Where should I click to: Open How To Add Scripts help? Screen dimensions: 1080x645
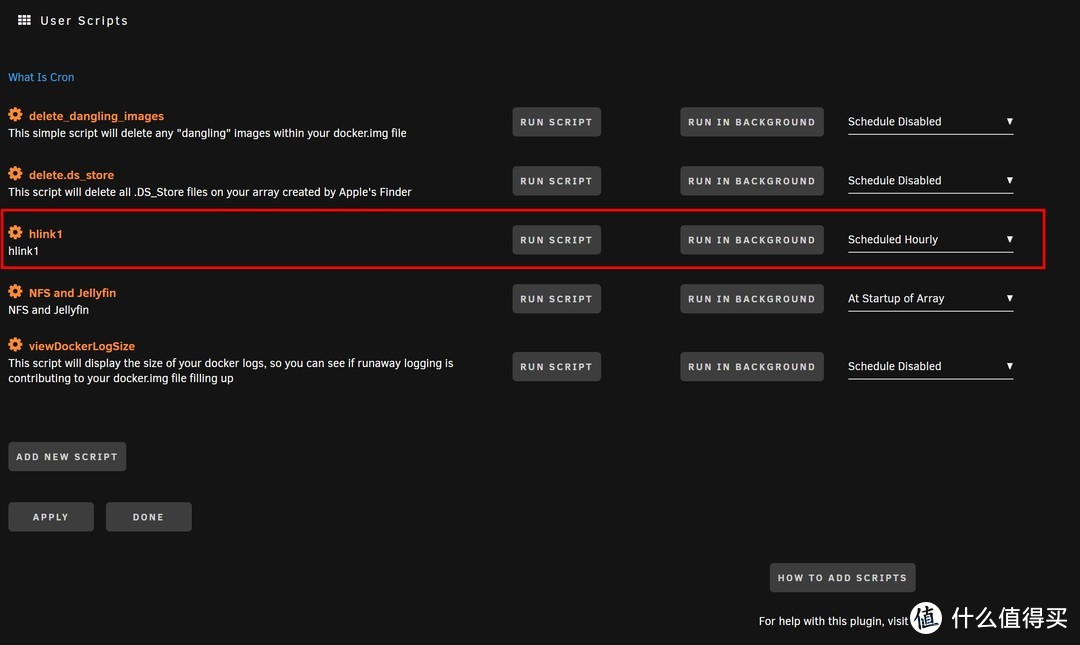tap(842, 578)
